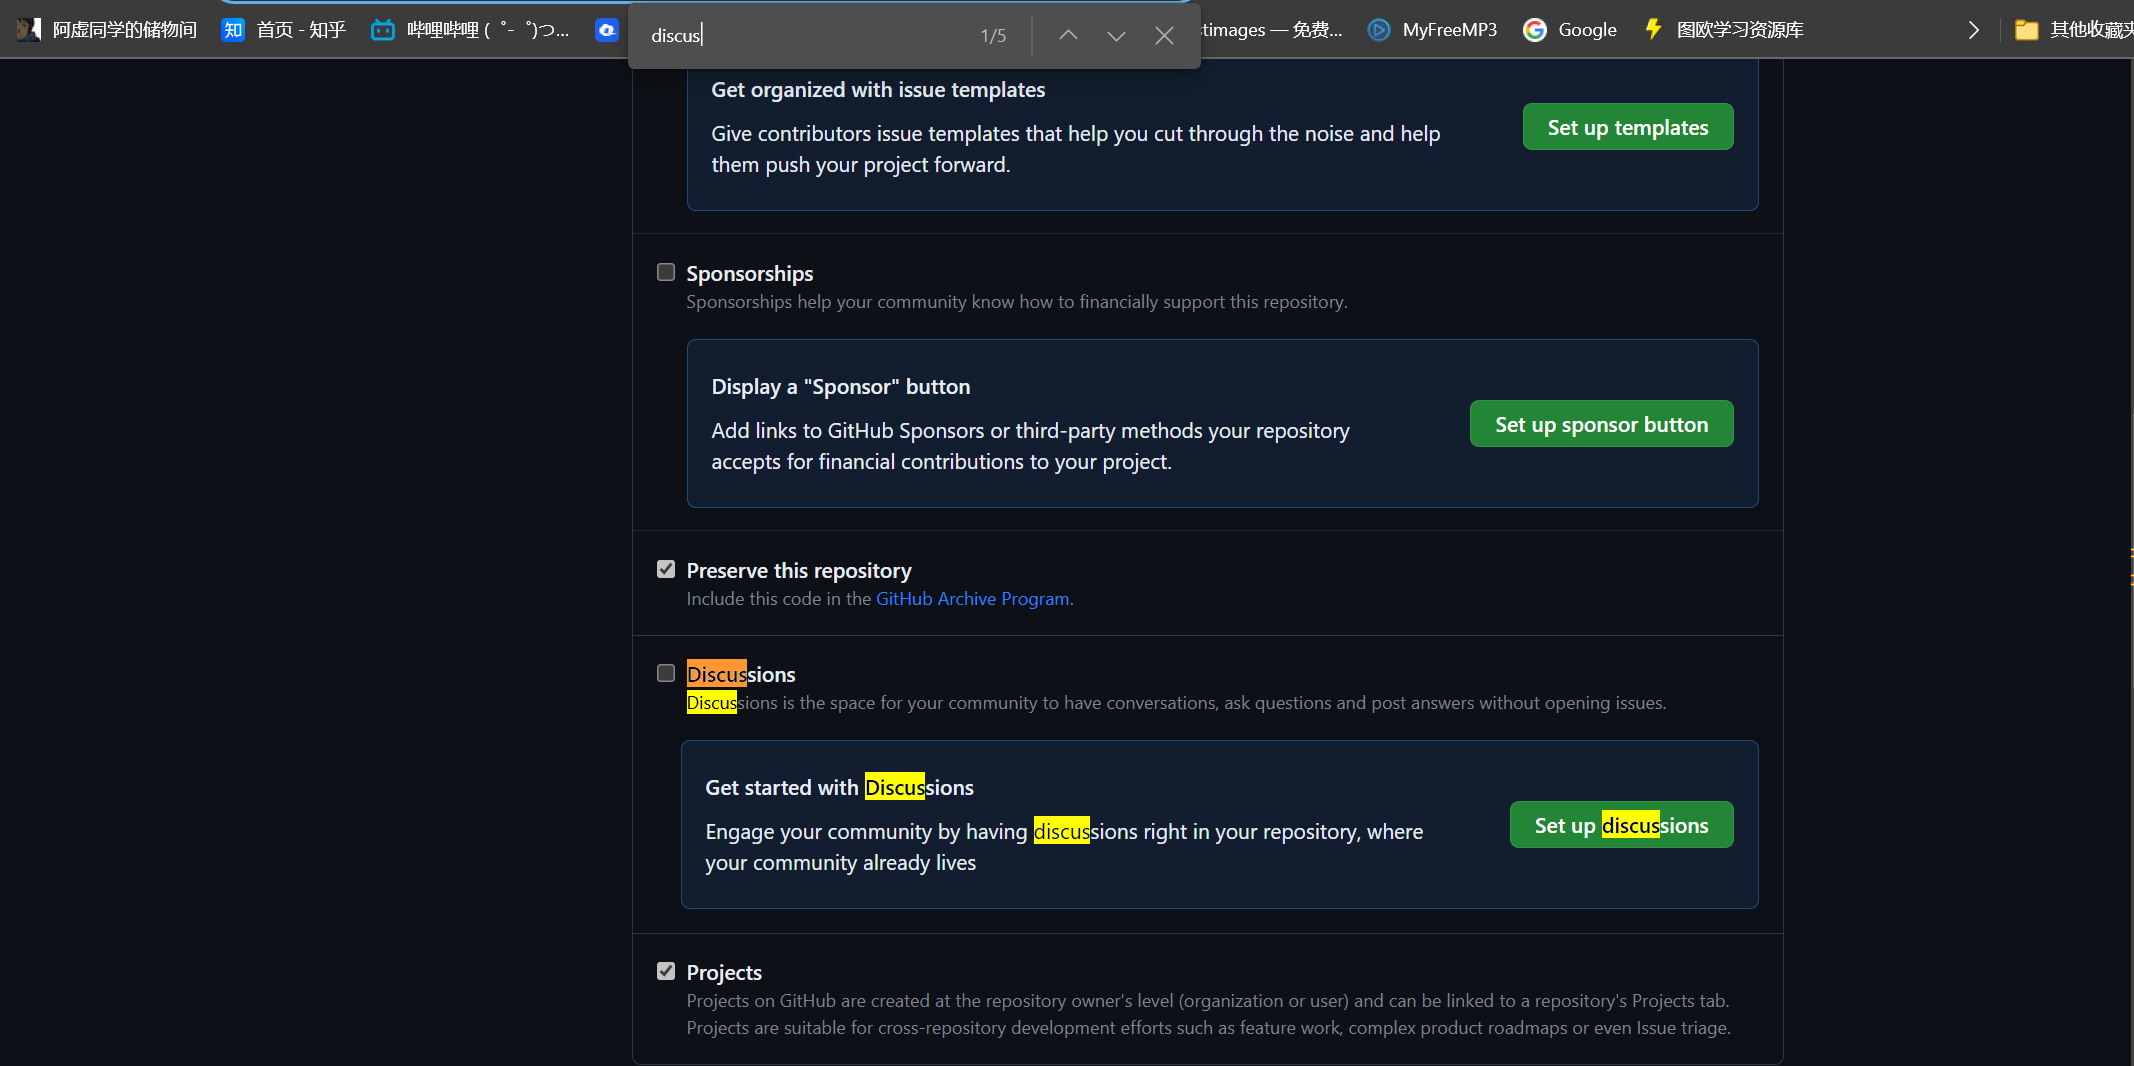Uncheck Preserve this repository
This screenshot has height=1066, width=2134.
pos(666,570)
